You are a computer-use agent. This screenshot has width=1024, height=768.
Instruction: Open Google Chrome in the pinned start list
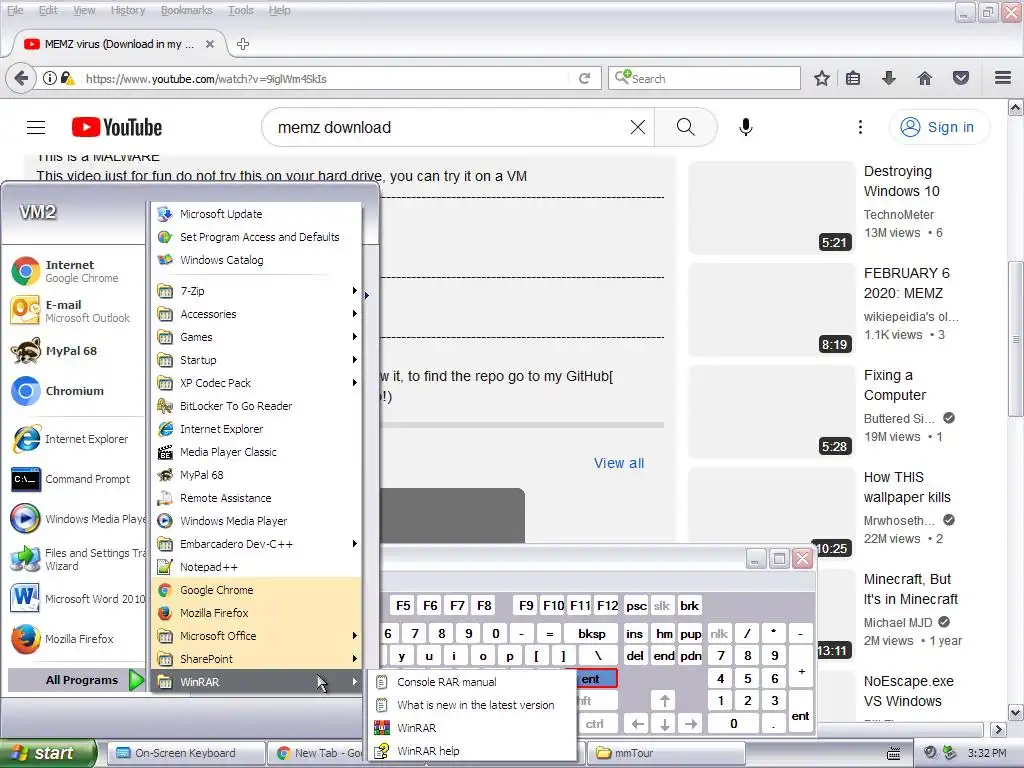point(75,271)
